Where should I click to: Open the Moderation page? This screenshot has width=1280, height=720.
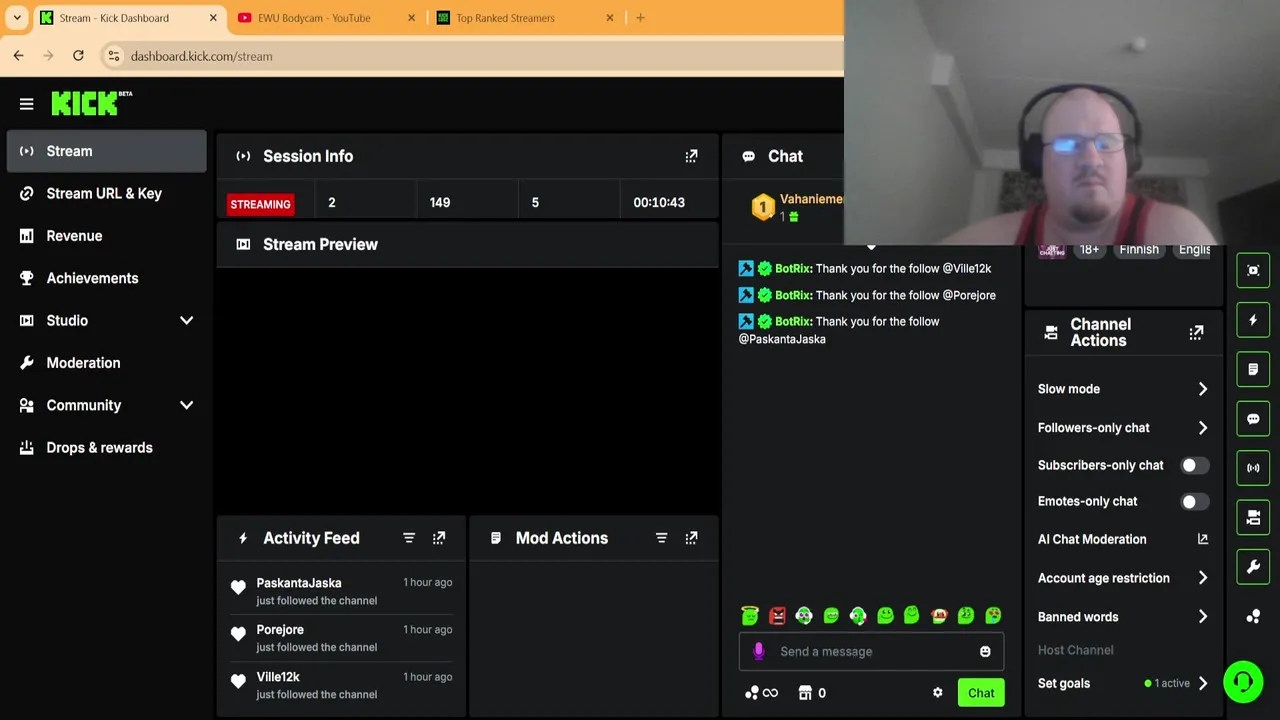click(106, 363)
